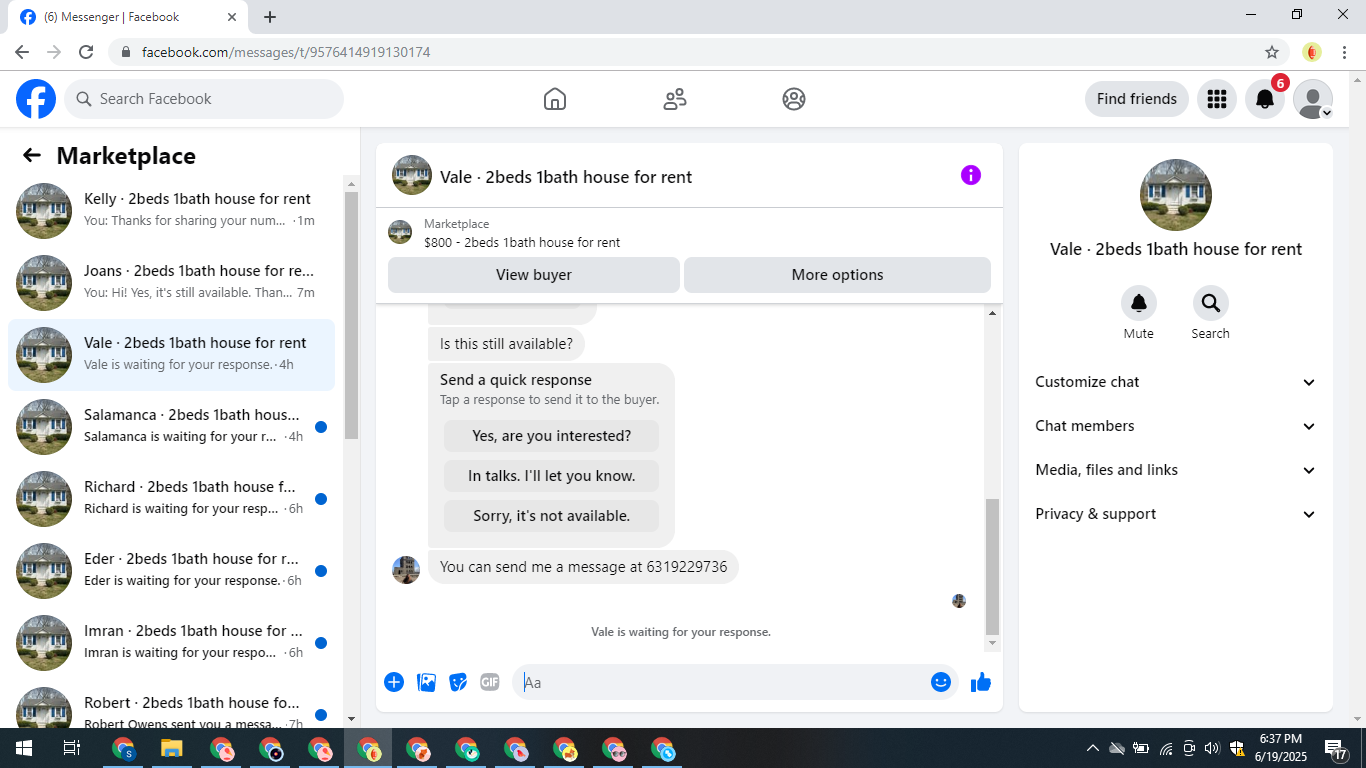Go back with the Marketplace arrow
The height and width of the screenshot is (768, 1366).
(32, 155)
